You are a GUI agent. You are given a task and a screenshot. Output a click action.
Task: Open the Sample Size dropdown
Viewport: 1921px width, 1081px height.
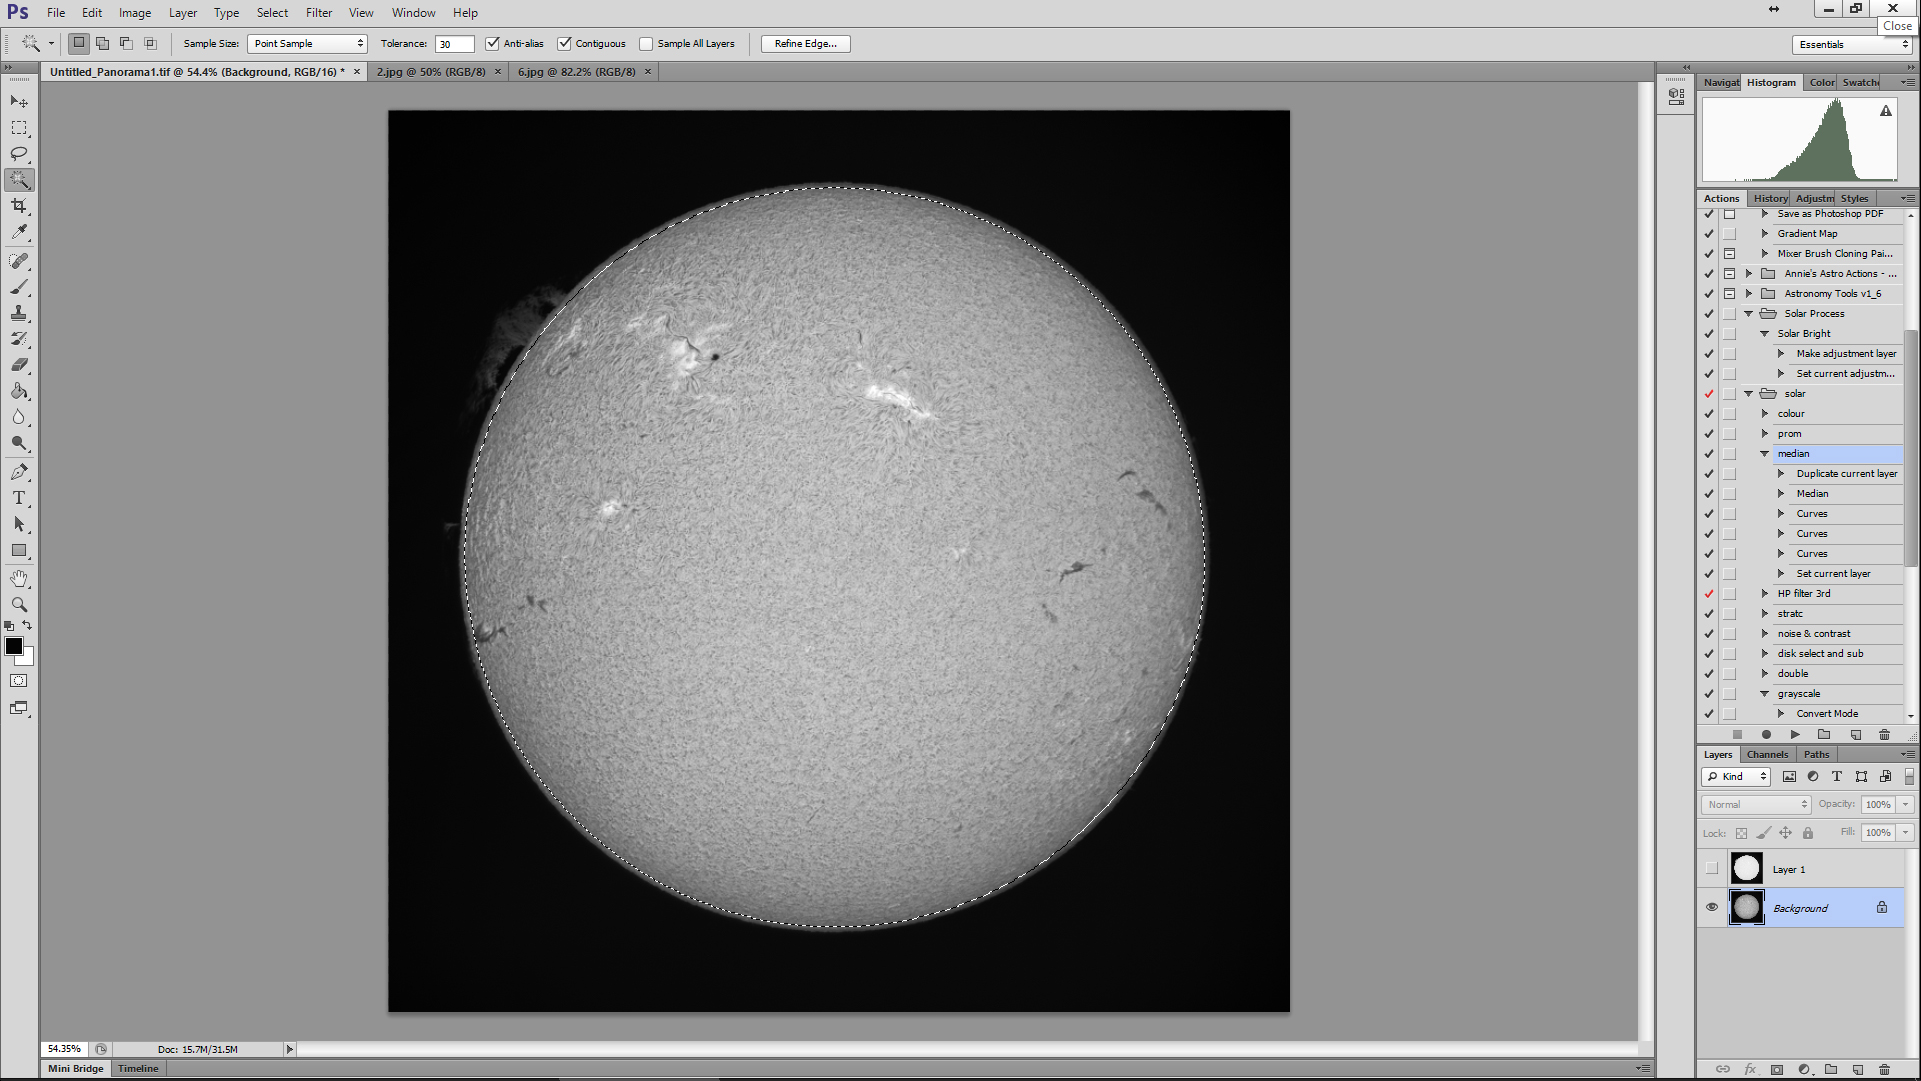tap(307, 44)
